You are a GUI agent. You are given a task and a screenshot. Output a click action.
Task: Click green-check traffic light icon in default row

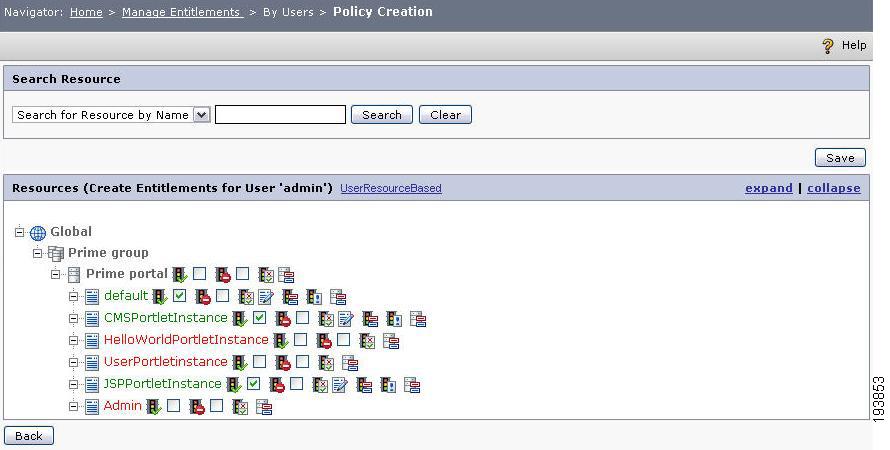[x=160, y=297]
